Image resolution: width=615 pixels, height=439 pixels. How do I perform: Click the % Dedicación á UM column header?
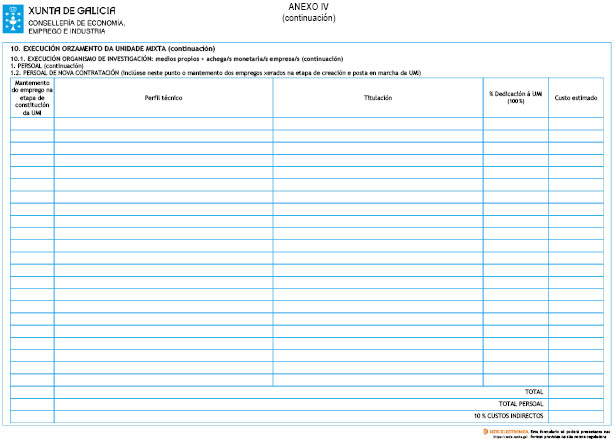coord(514,97)
